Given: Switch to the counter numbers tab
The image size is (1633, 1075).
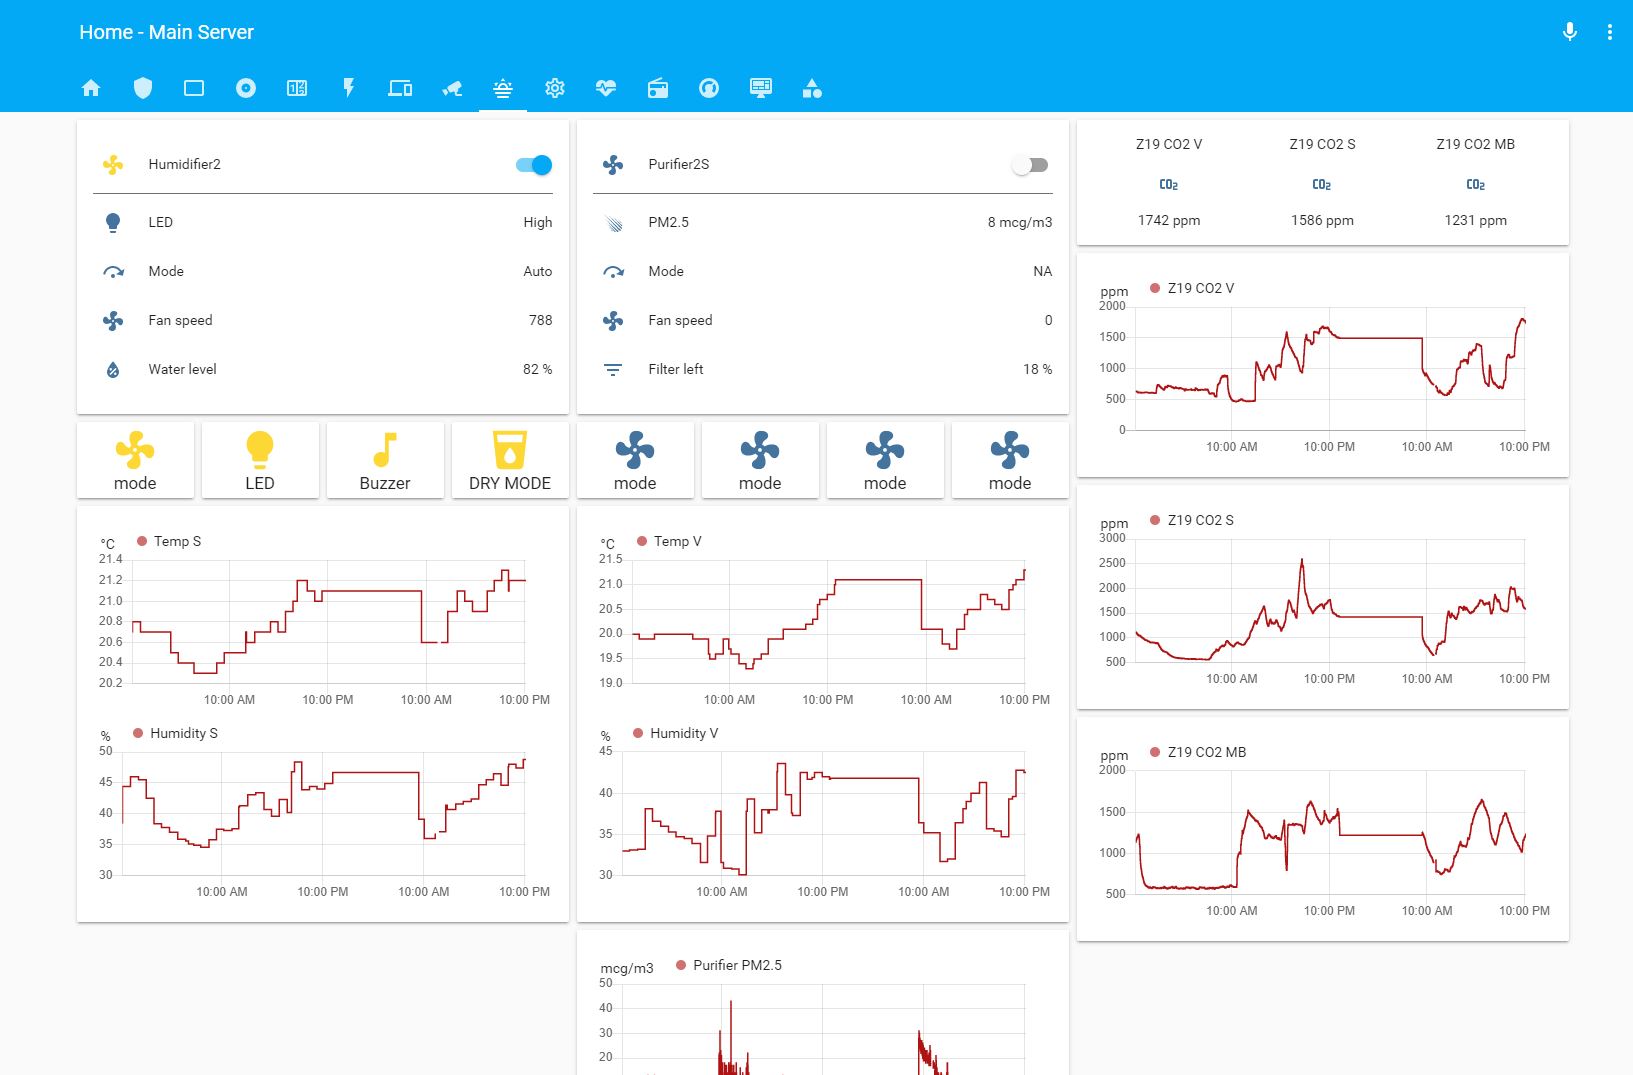Looking at the screenshot, I should [297, 88].
